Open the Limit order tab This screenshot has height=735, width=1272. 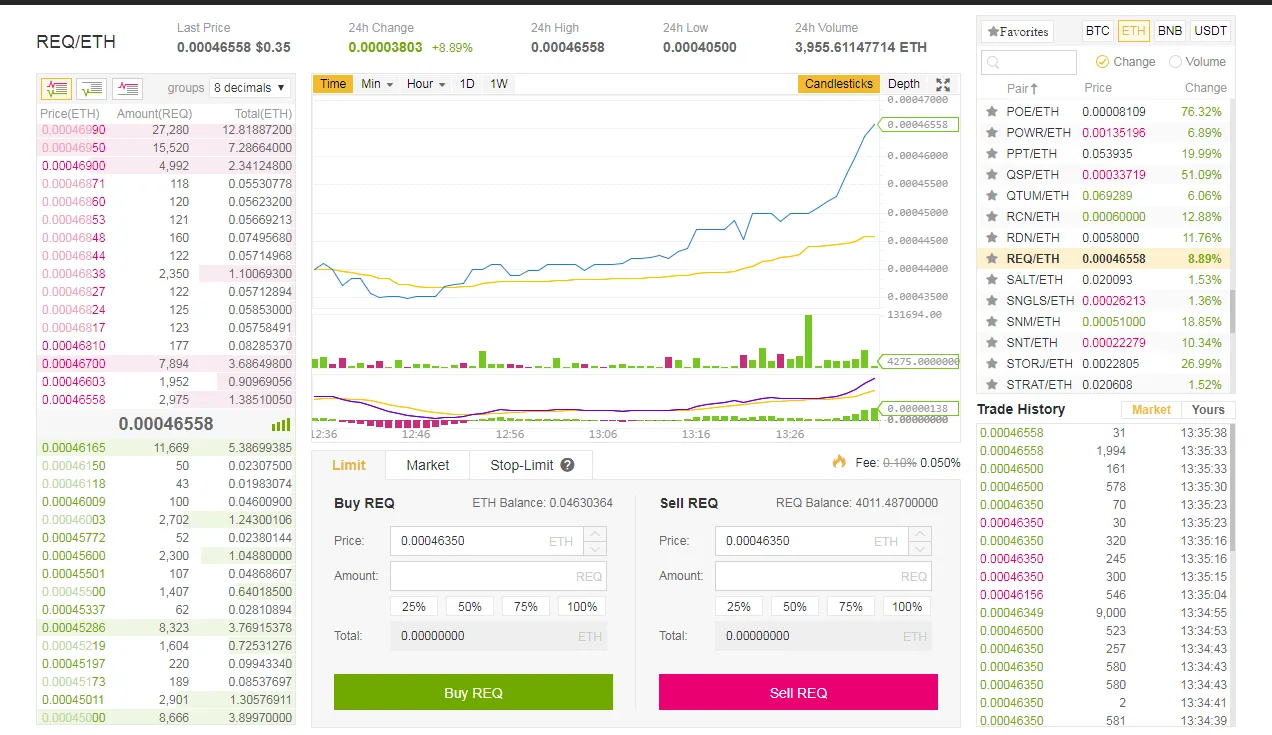349,465
